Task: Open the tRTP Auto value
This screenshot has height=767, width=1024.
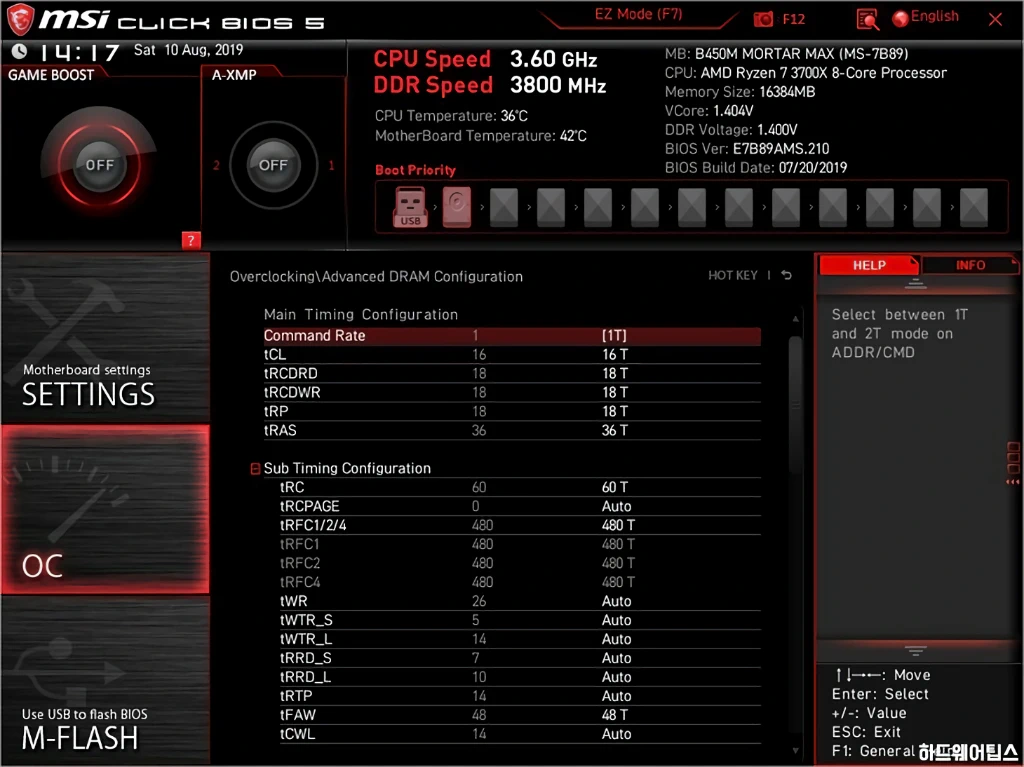Action: 616,696
